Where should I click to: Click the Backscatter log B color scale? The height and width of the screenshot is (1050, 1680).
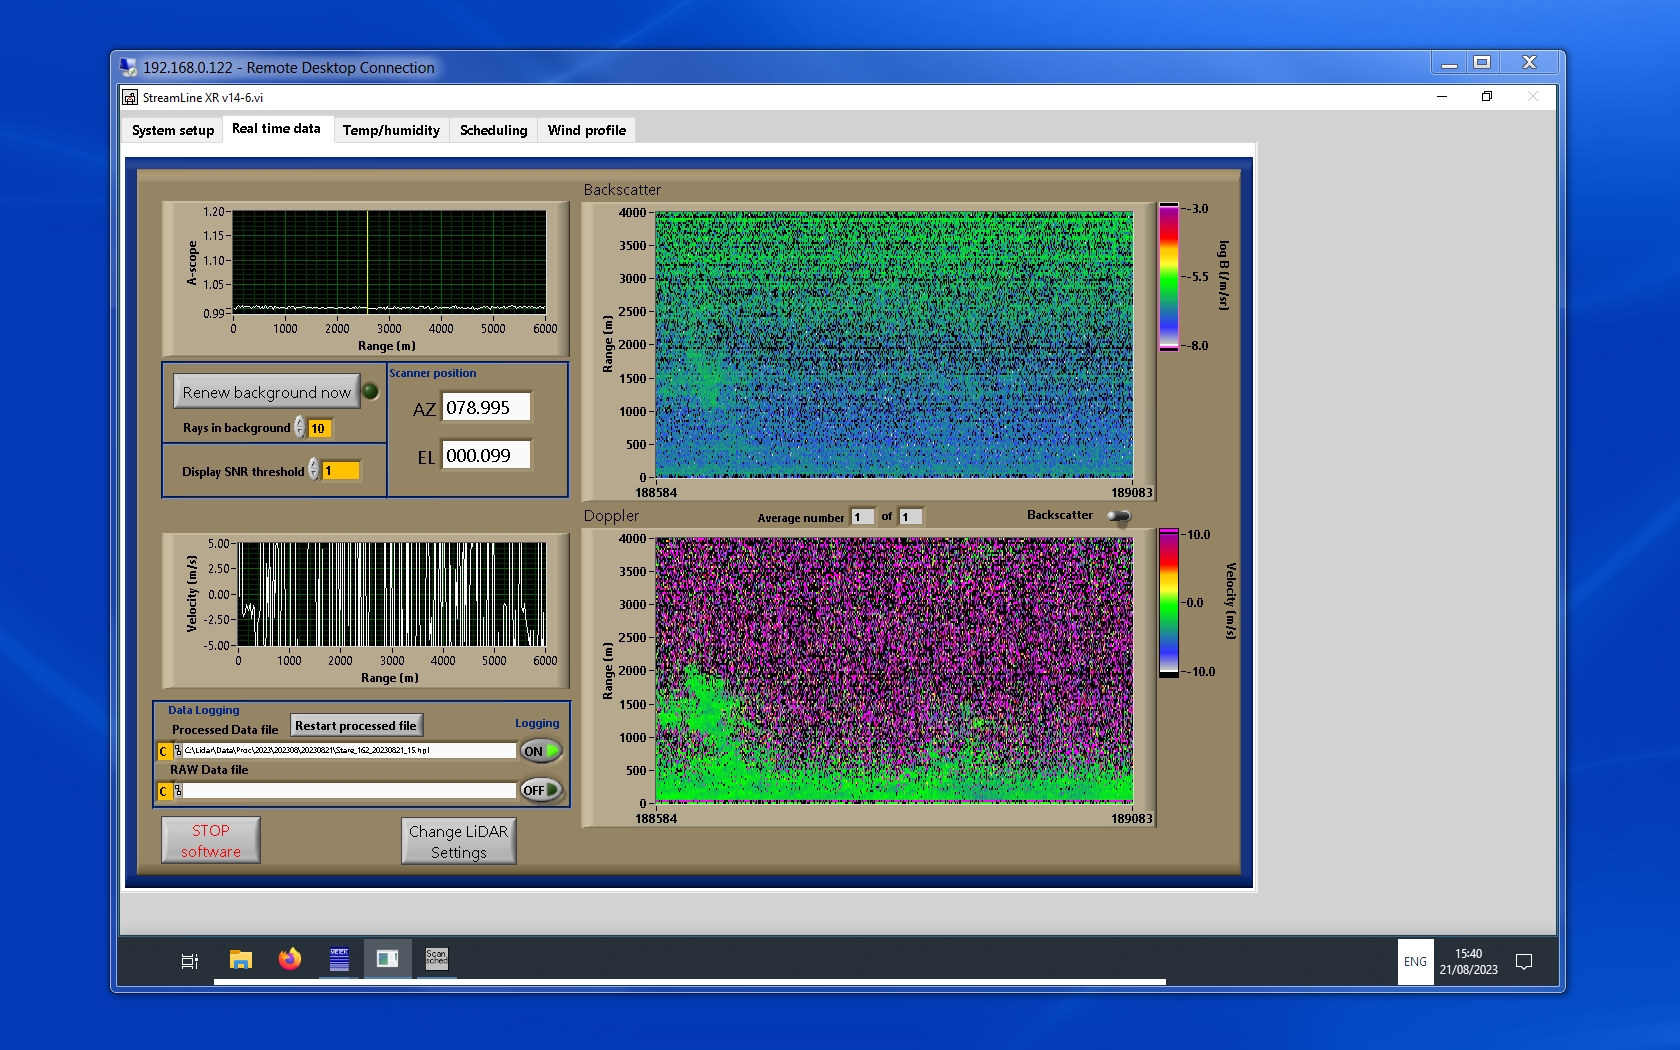click(1168, 277)
